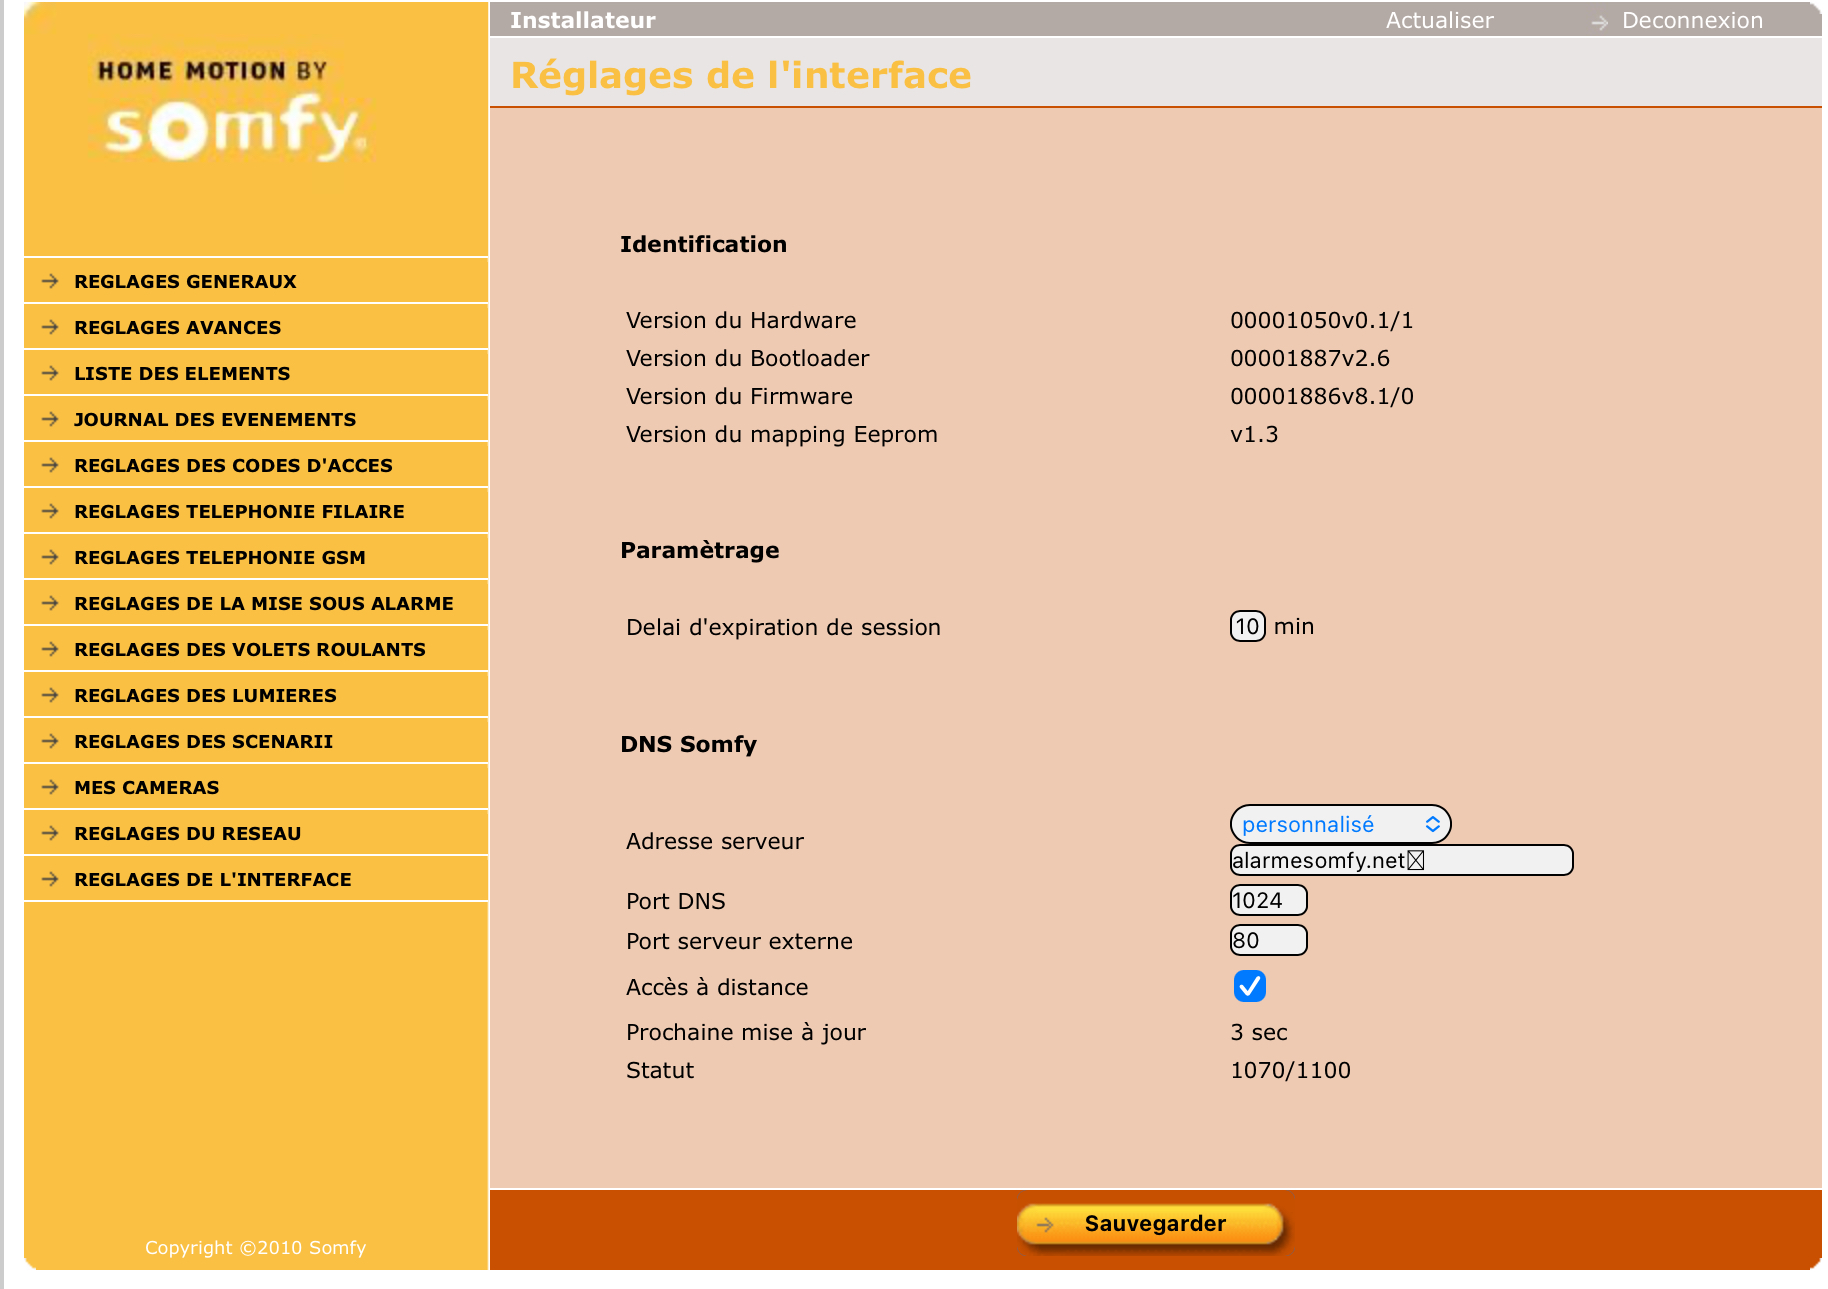1828x1289 pixels.
Task: Click the arrow icon beside Mes Cameras
Action: (x=50, y=788)
